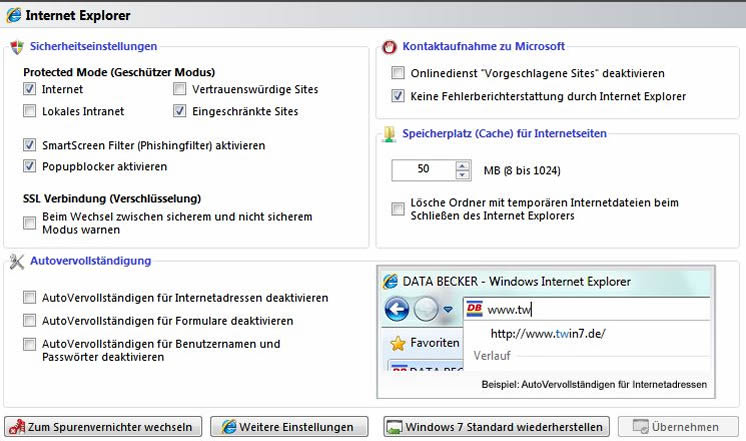The image size is (746, 441).
Task: Click the Verlauf label in preview dropdown
Action: [492, 355]
